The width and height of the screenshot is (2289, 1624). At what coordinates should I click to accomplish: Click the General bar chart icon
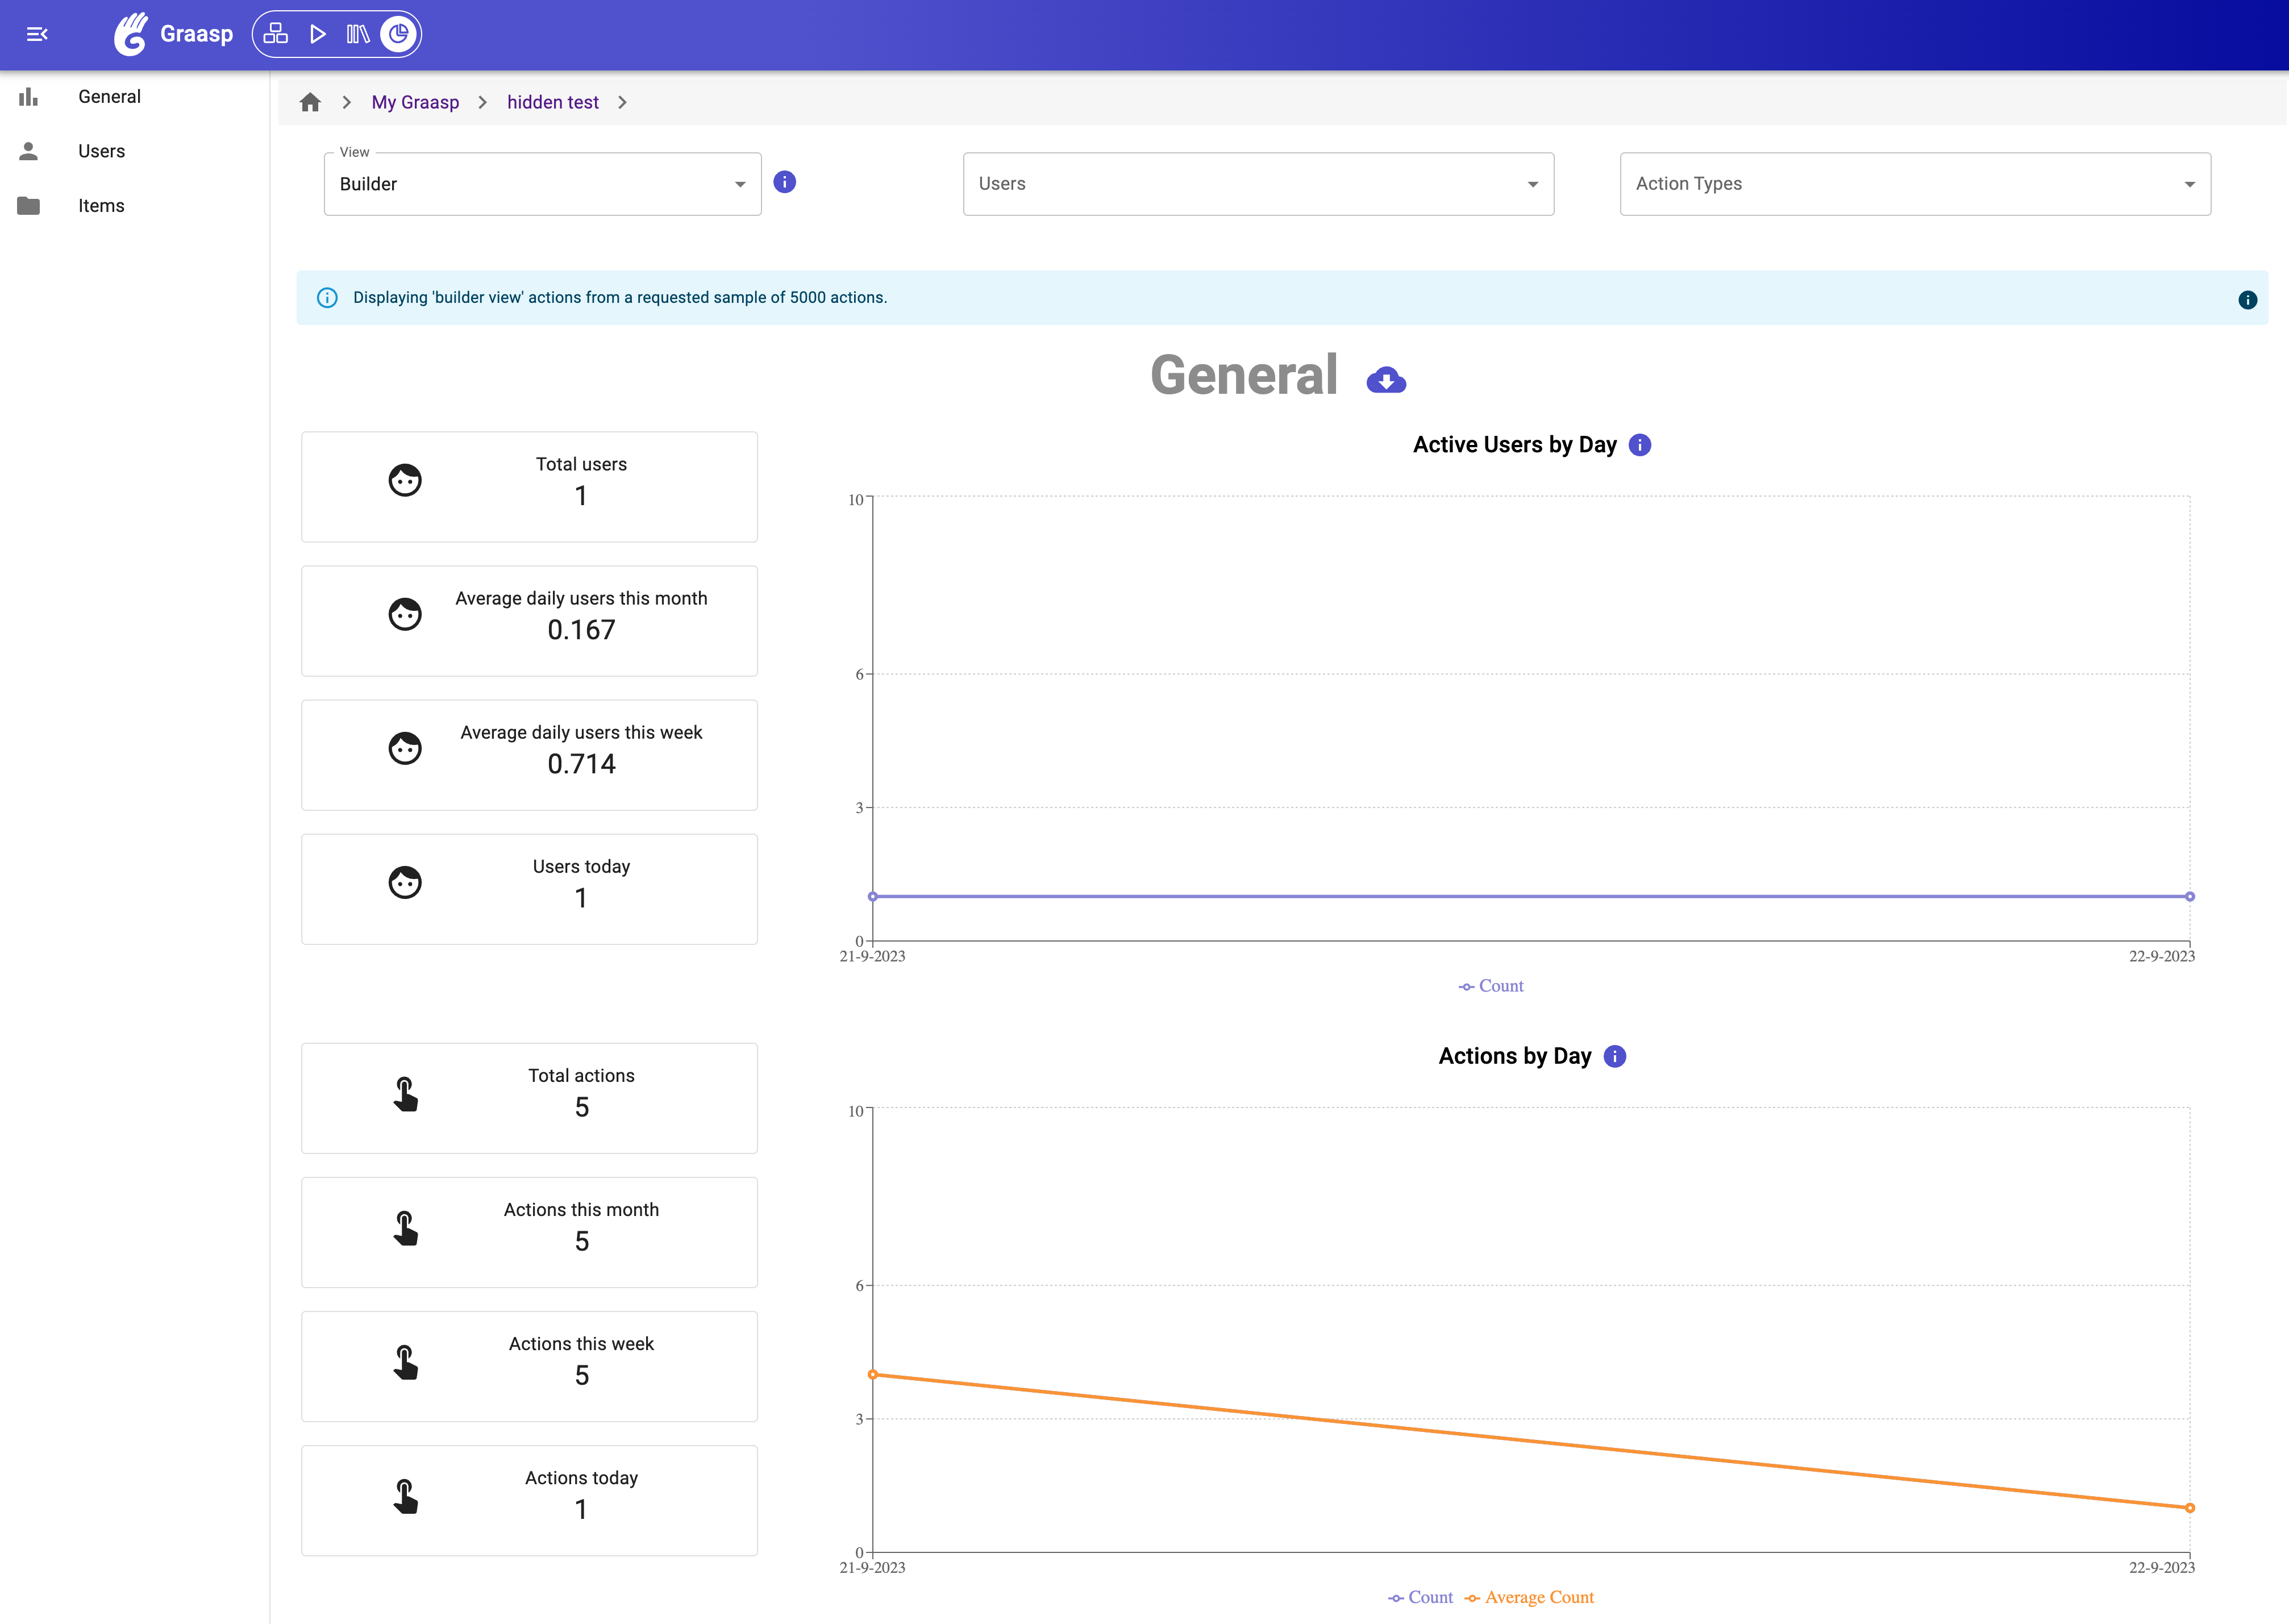[x=28, y=97]
